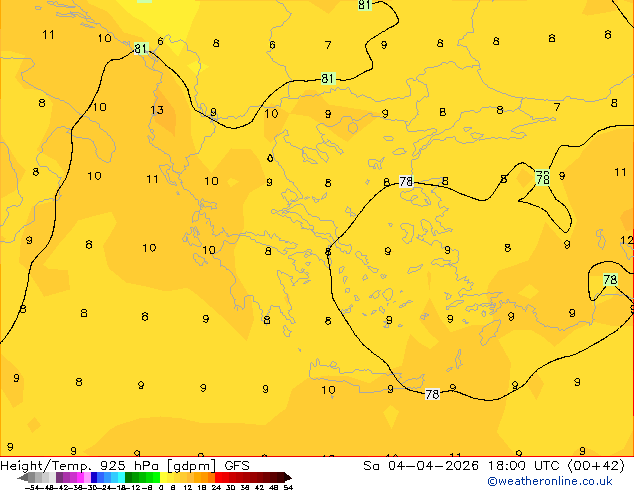Click the gray arrow tip at legend start
Viewport: 634px width, 490px height.
point(23,477)
